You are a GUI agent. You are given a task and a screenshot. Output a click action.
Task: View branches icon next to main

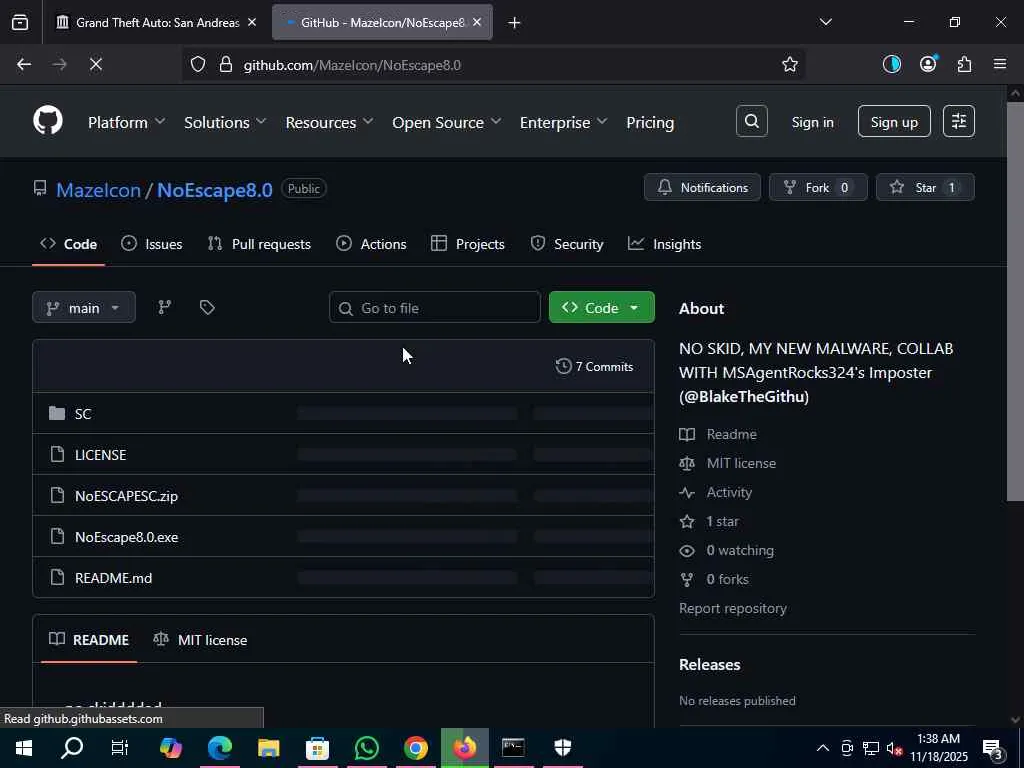[x=165, y=308]
